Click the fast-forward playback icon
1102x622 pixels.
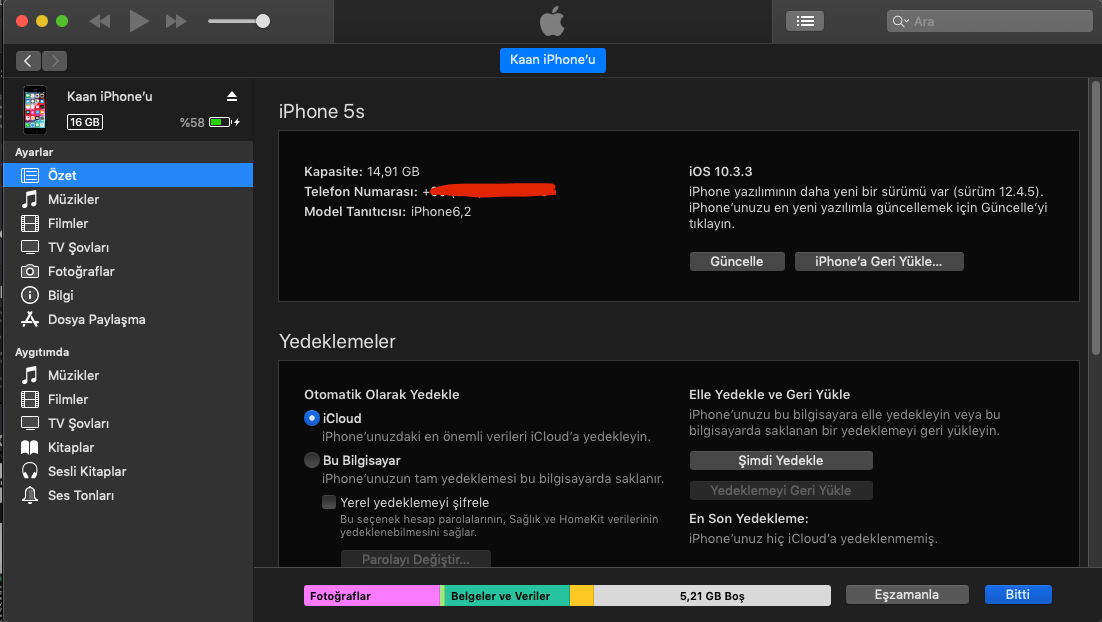tap(176, 21)
